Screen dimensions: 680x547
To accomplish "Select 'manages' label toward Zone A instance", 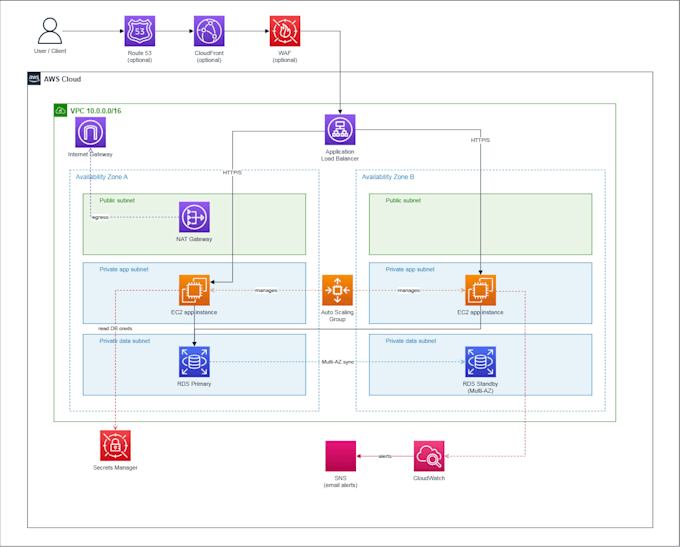I will (x=266, y=290).
